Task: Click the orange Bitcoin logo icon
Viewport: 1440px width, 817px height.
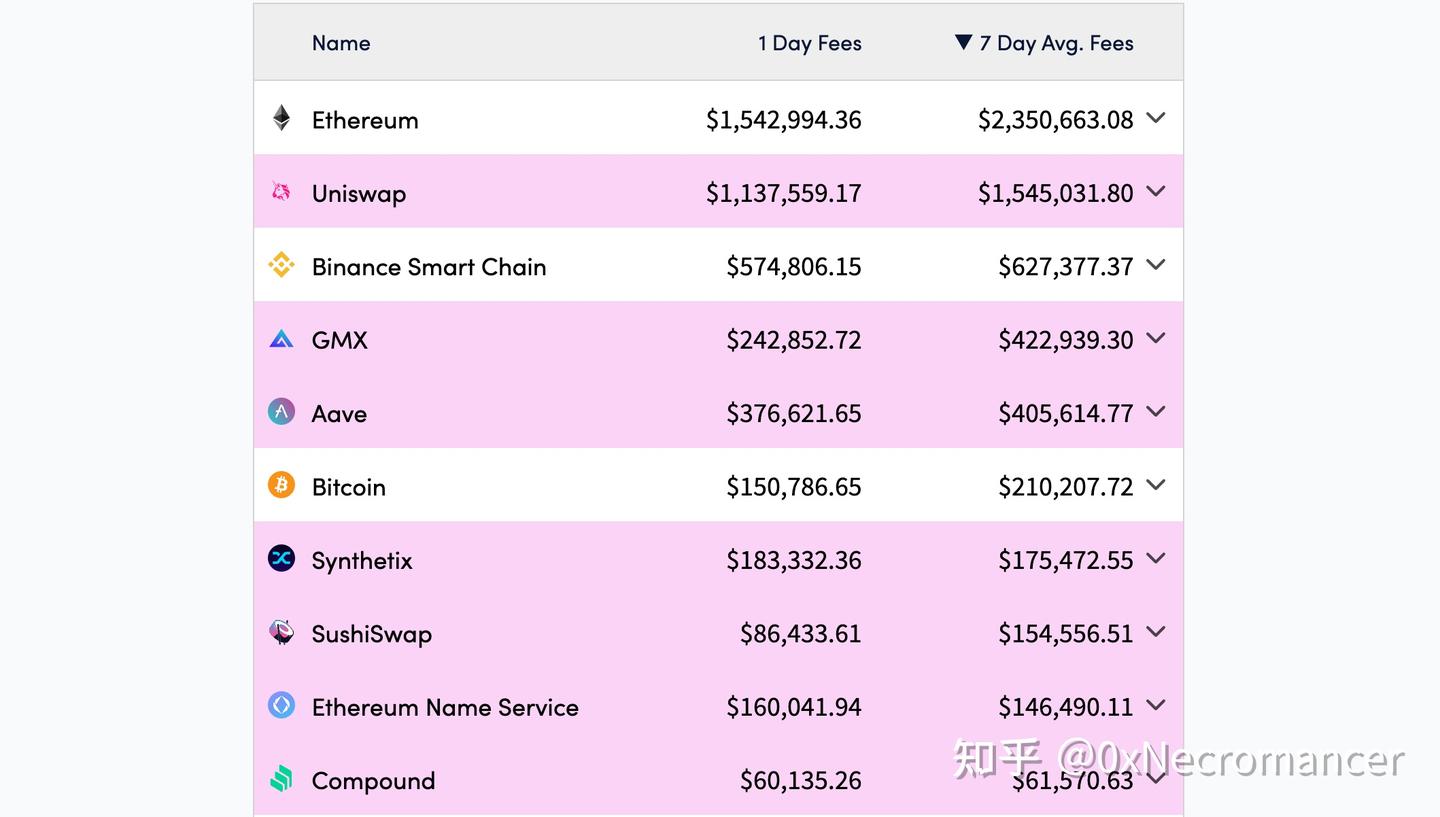Action: click(281, 485)
